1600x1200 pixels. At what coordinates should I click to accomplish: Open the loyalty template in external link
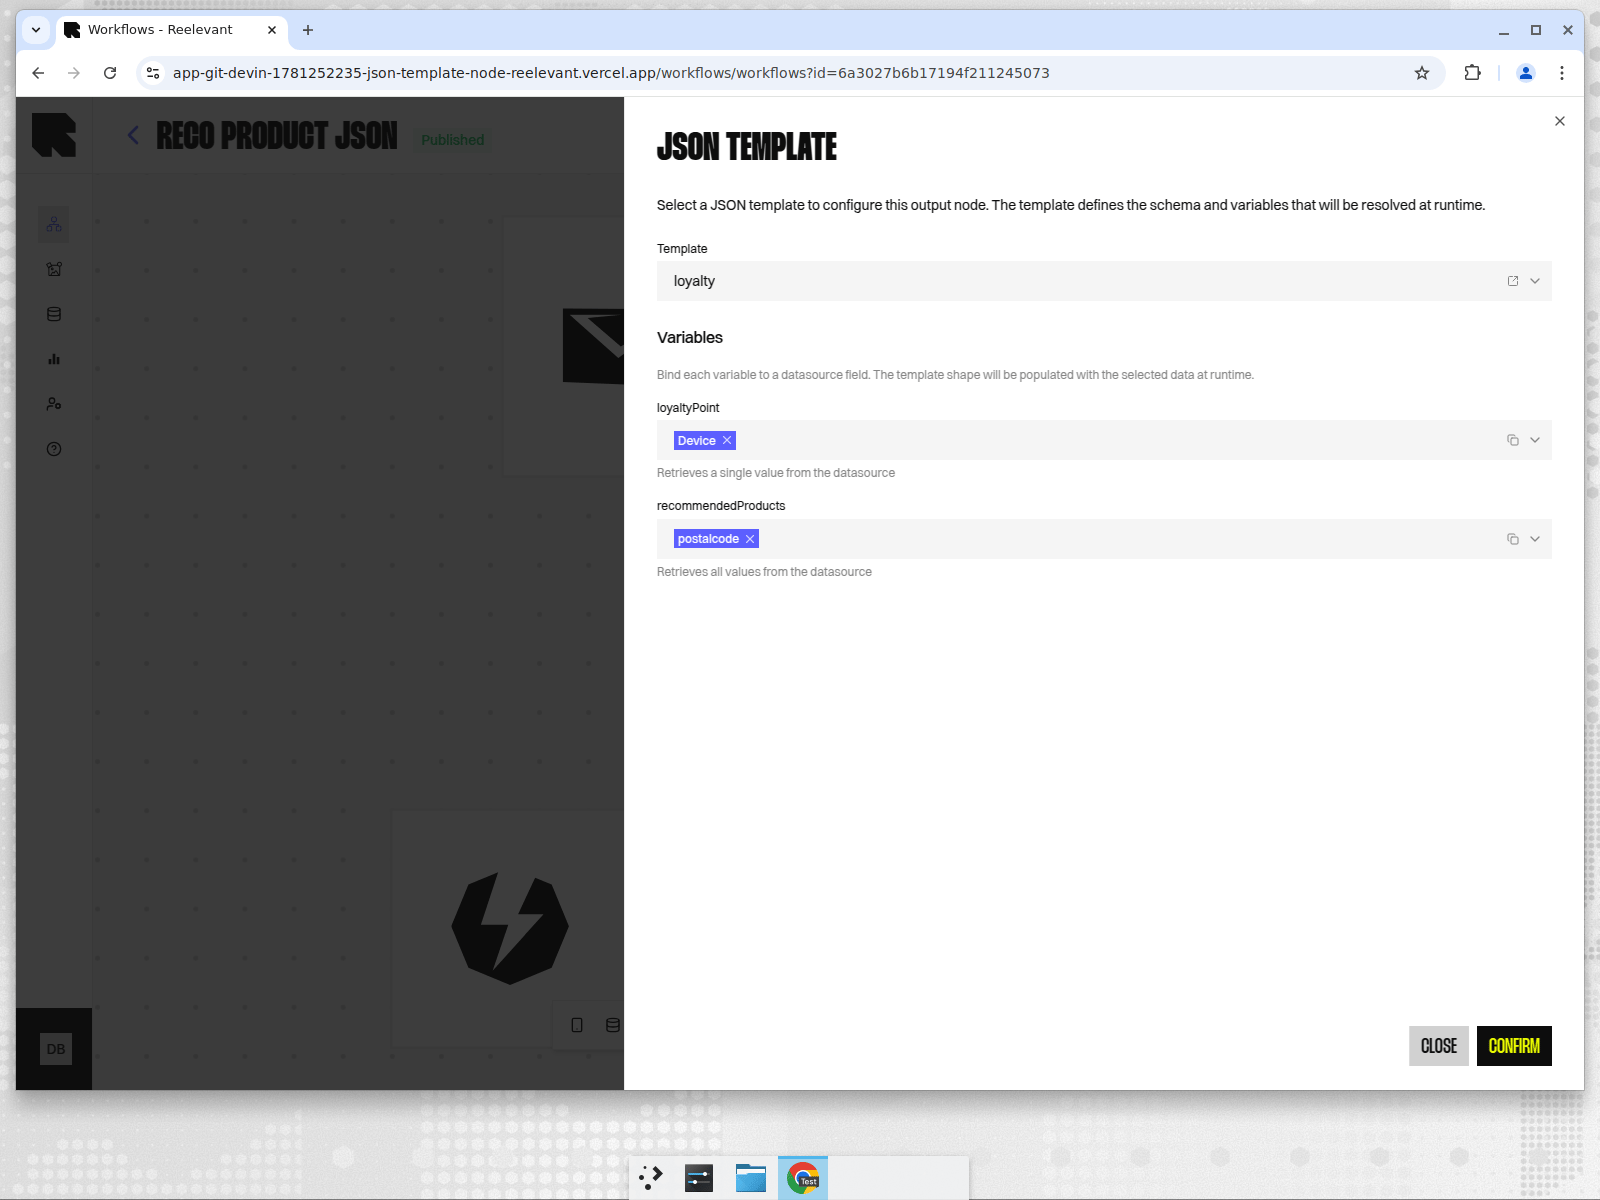click(1513, 281)
